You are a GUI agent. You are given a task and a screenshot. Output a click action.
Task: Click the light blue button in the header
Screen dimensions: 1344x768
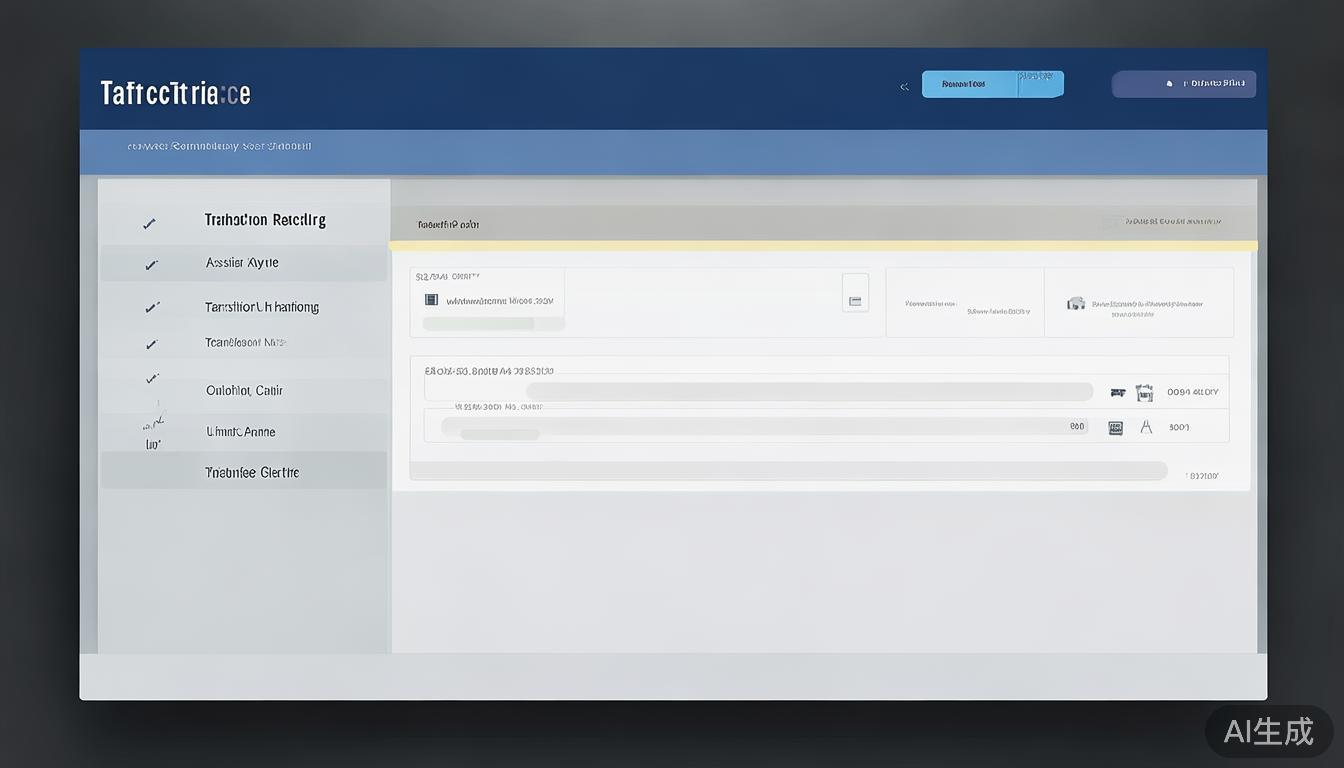pyautogui.click(x=968, y=84)
